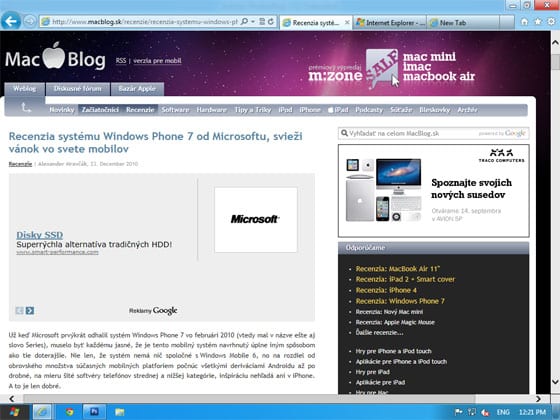Open Bleskovky in the navigation bar
This screenshot has width=560, height=420.
point(435,110)
